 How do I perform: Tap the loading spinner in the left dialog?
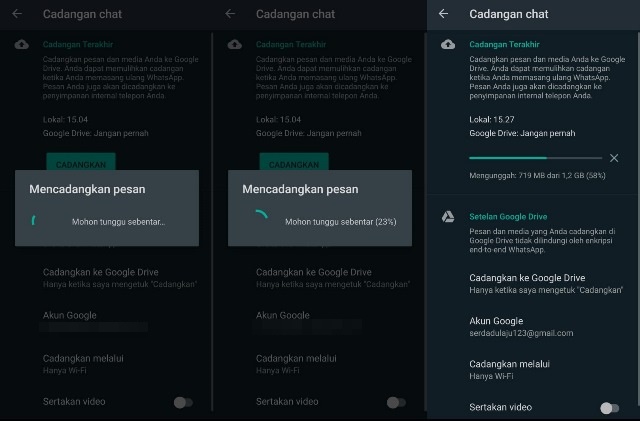(34, 221)
